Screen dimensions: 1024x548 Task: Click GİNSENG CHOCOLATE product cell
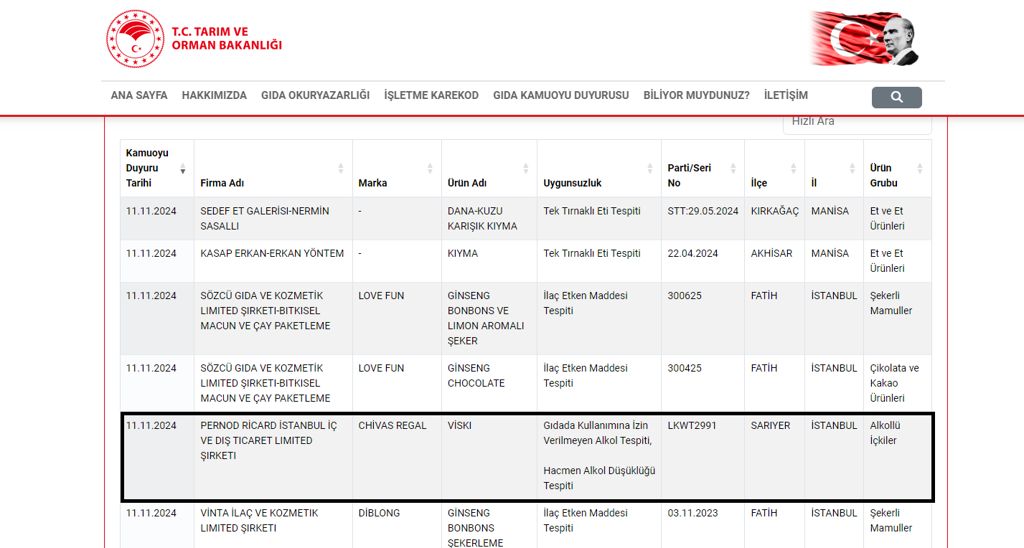[x=489, y=383]
